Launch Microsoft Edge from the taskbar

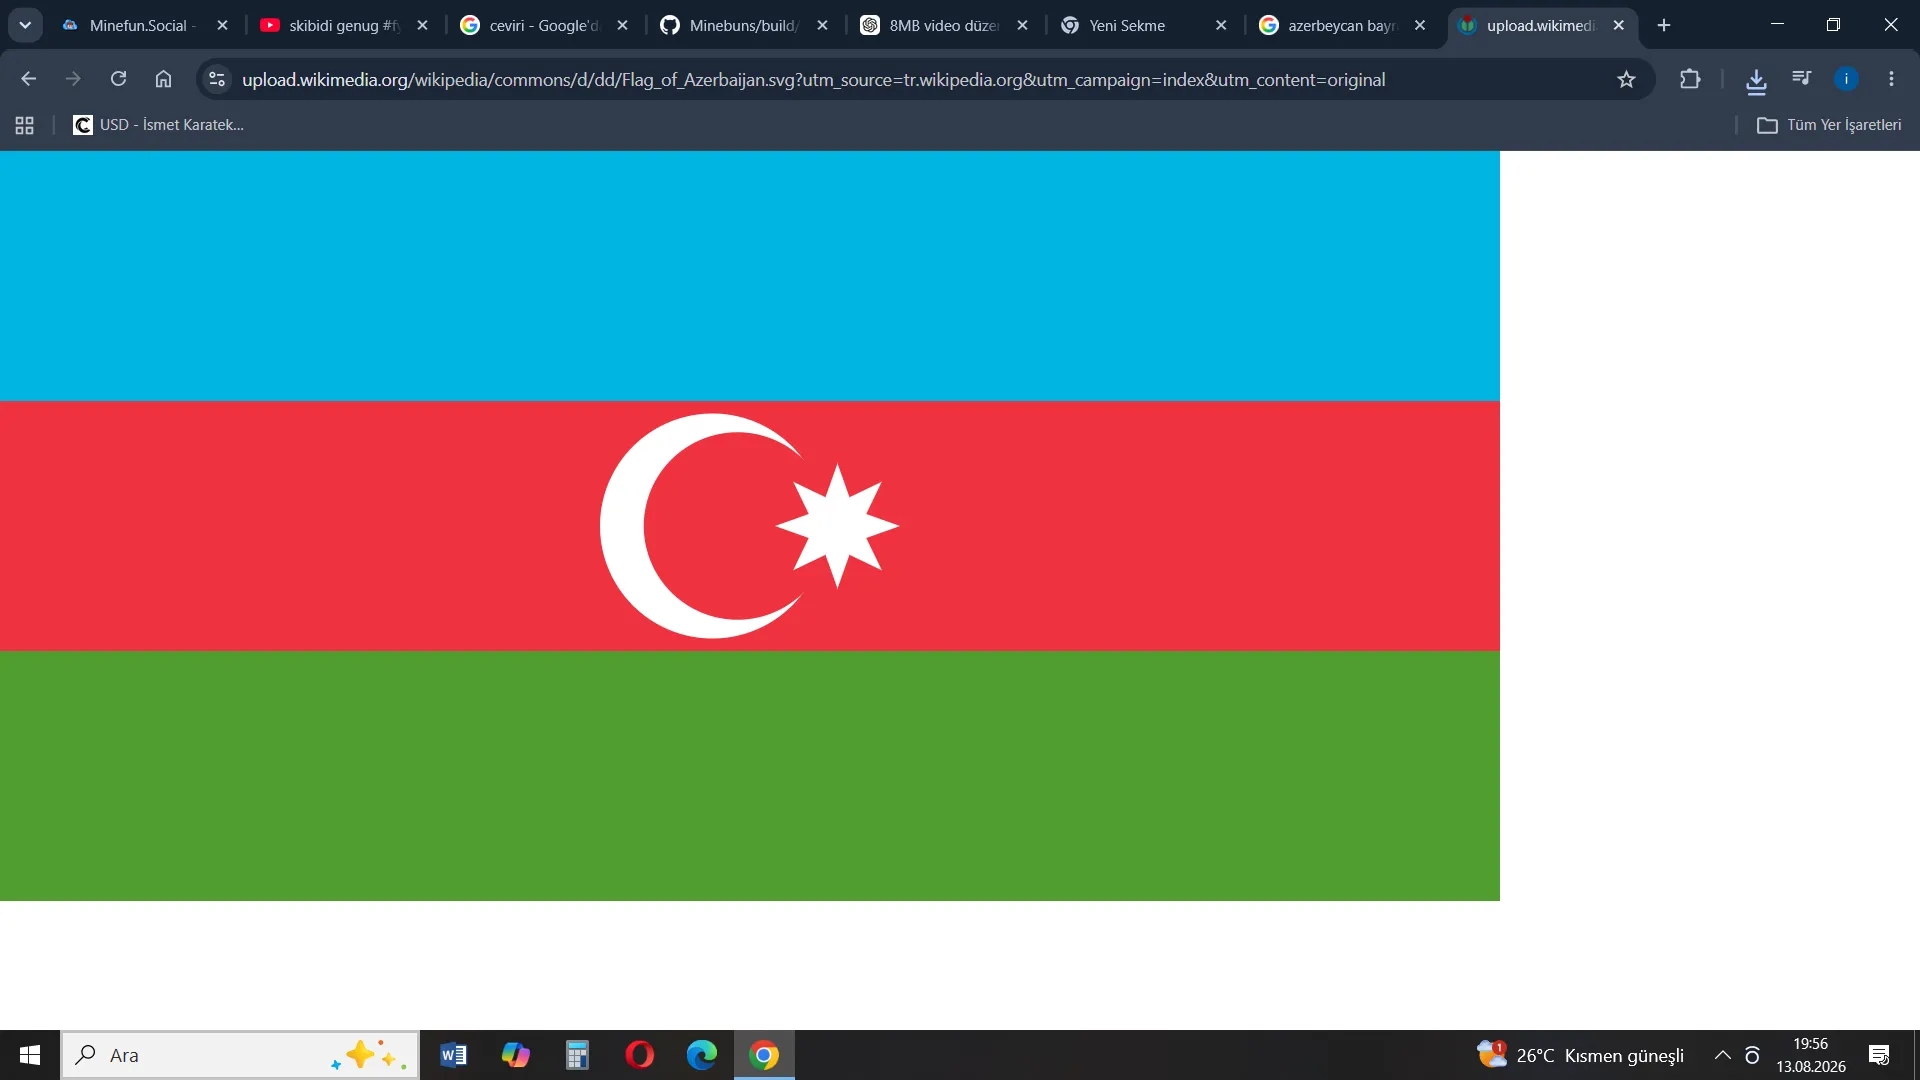702,1055
